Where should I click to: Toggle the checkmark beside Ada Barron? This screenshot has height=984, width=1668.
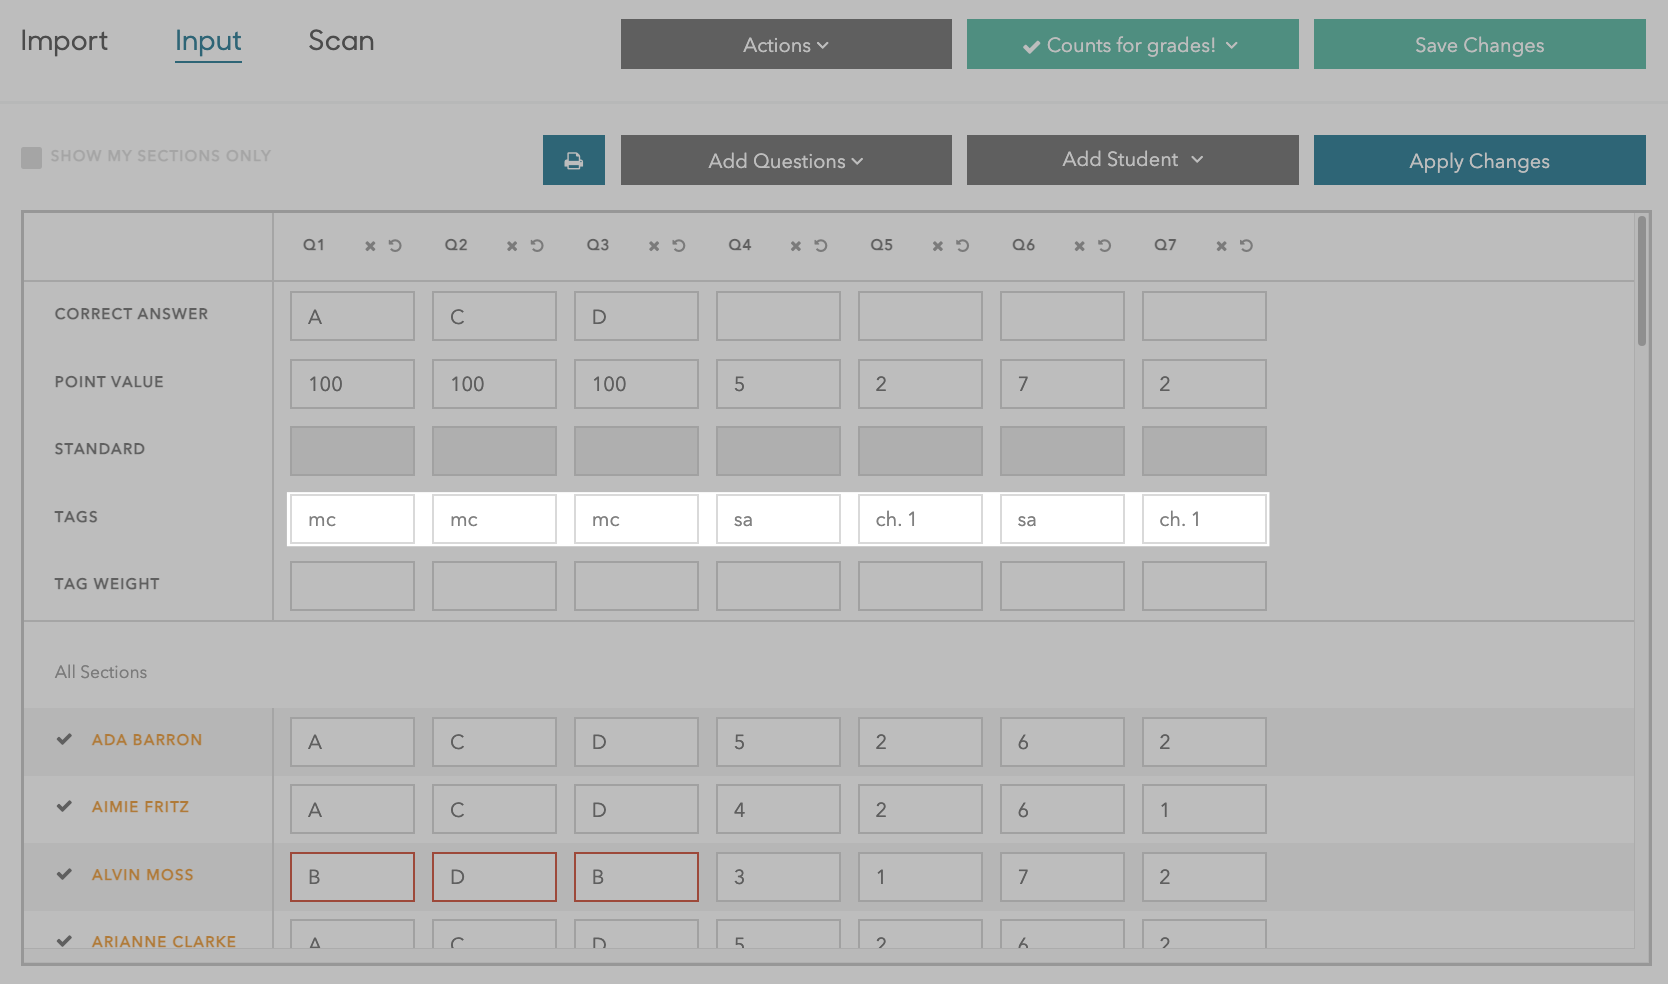(65, 740)
